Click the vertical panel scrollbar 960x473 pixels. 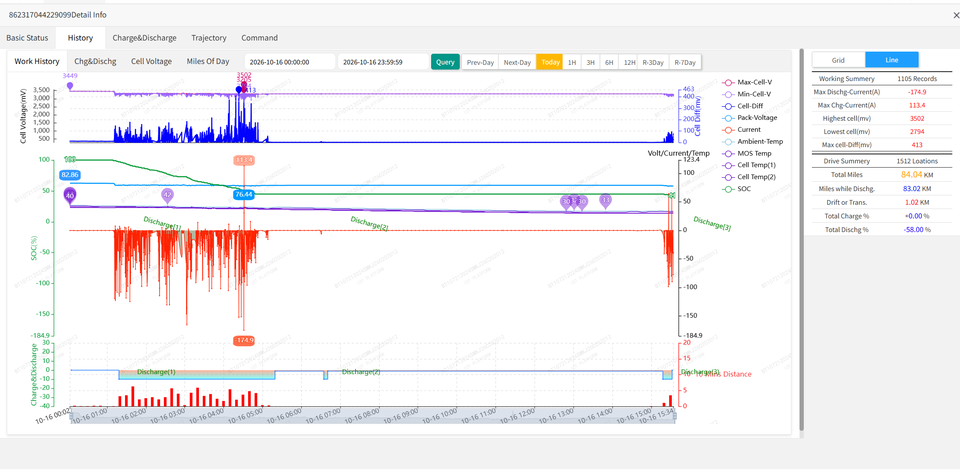coord(801,239)
